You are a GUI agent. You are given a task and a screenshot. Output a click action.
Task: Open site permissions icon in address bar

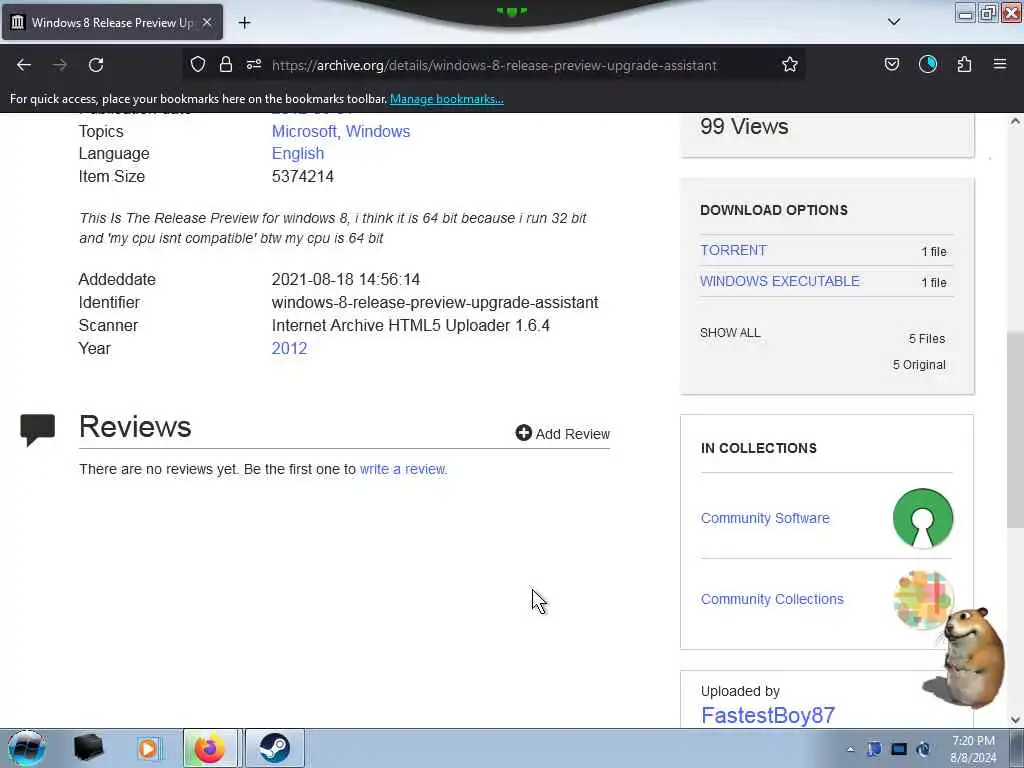[x=254, y=64]
